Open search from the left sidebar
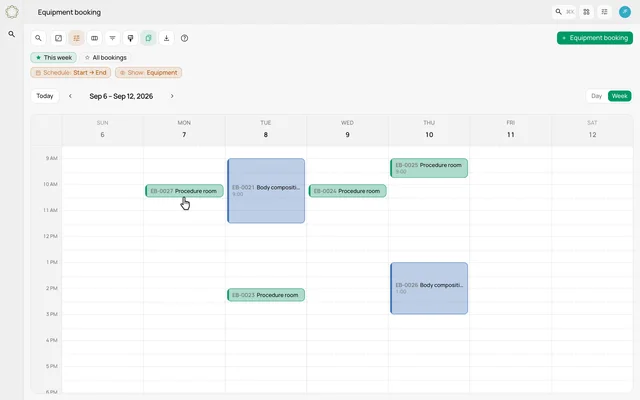This screenshot has height=400, width=640. coord(12,34)
